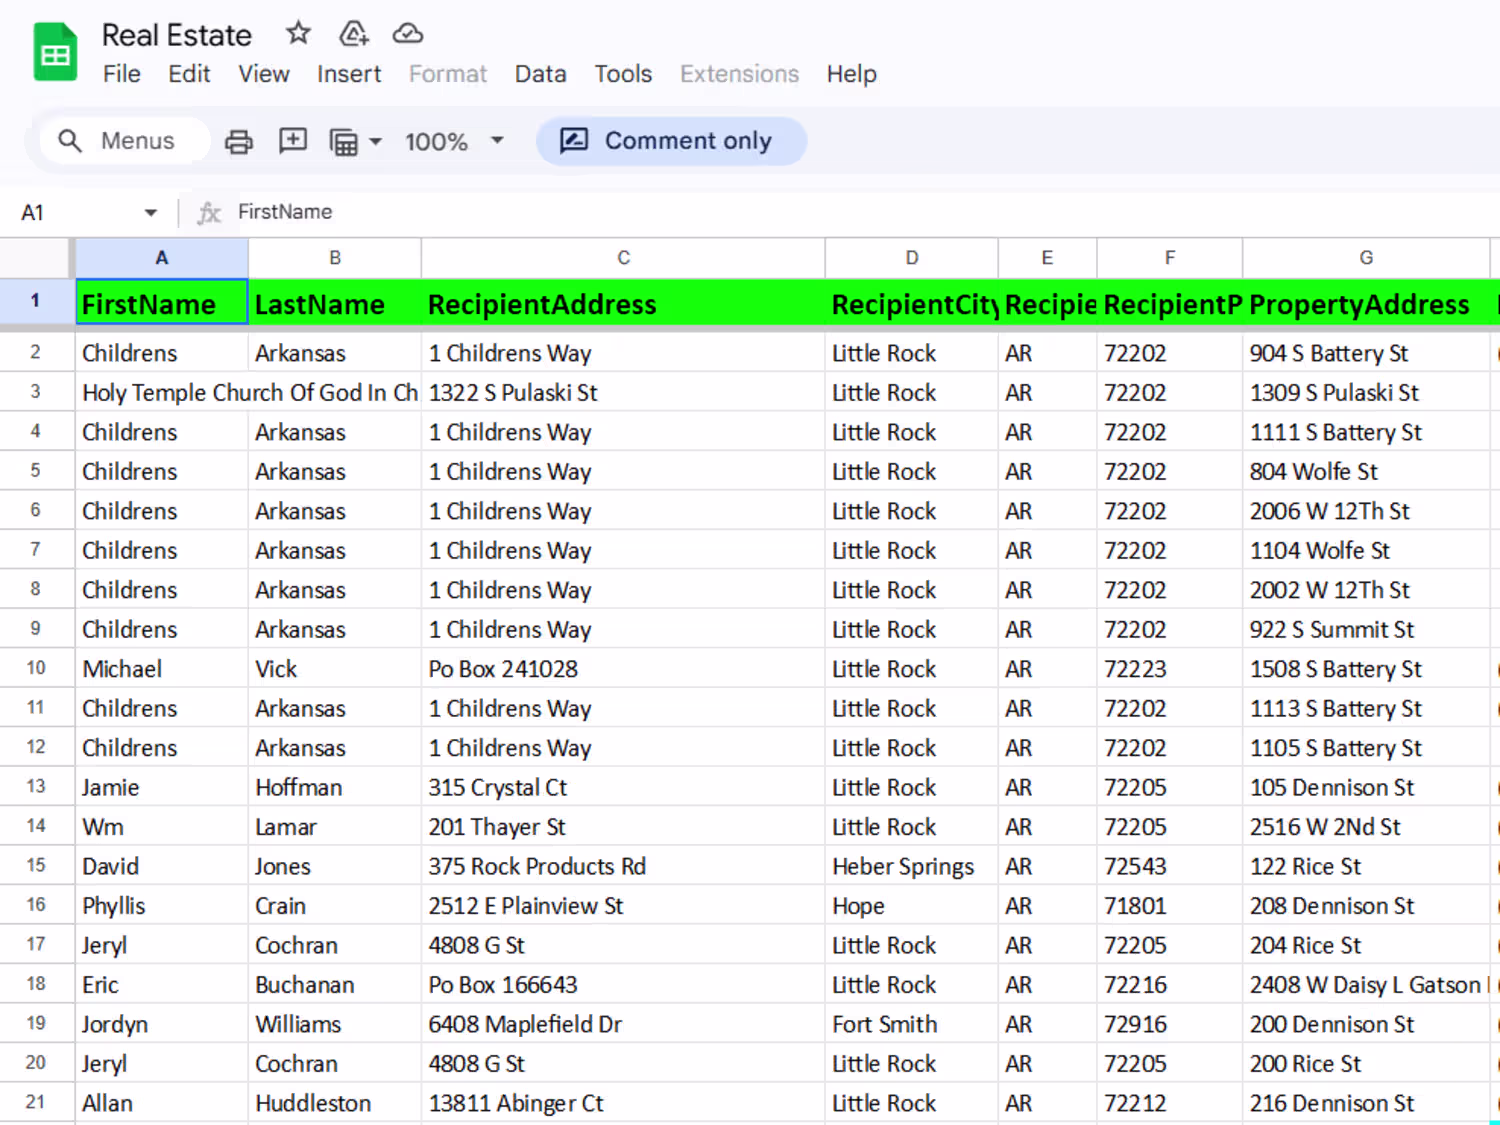Click the Google Sheets home icon
The image size is (1500, 1125).
(x=55, y=53)
